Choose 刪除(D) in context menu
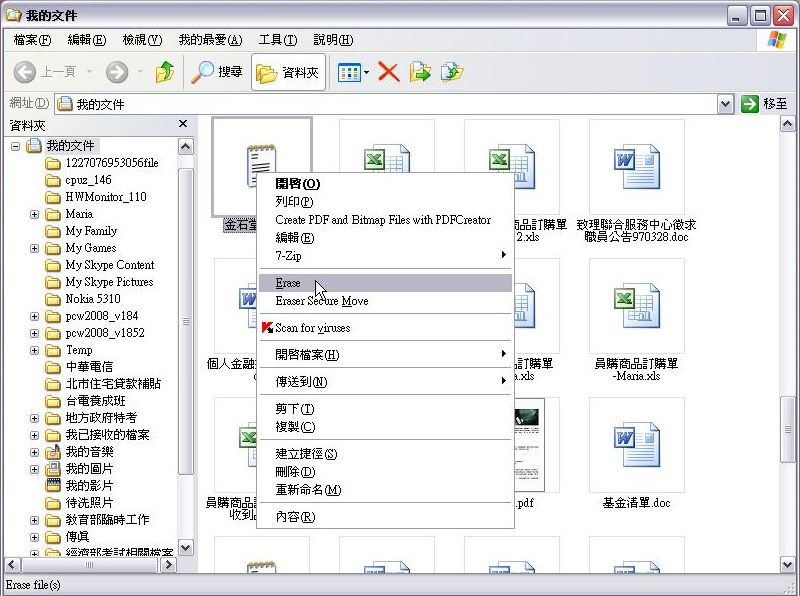 point(386,472)
